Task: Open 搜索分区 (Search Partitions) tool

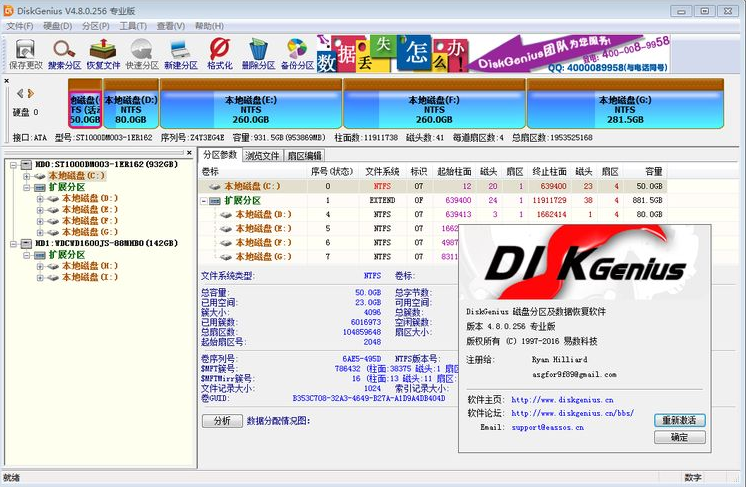Action: click(x=65, y=53)
